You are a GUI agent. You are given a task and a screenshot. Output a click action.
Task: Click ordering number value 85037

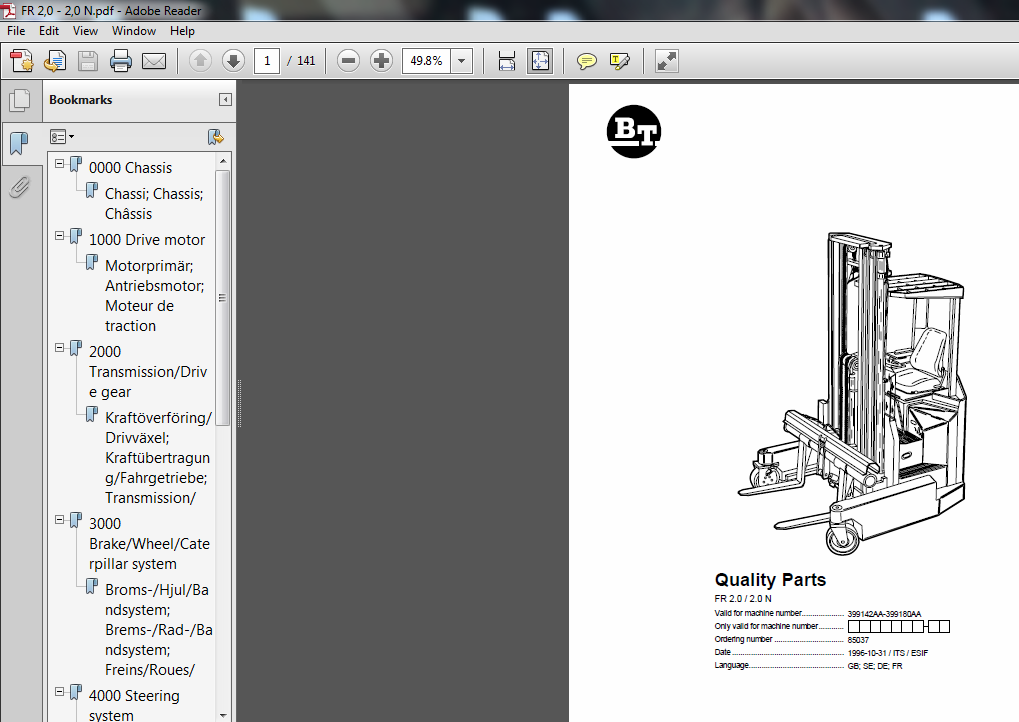pos(858,640)
